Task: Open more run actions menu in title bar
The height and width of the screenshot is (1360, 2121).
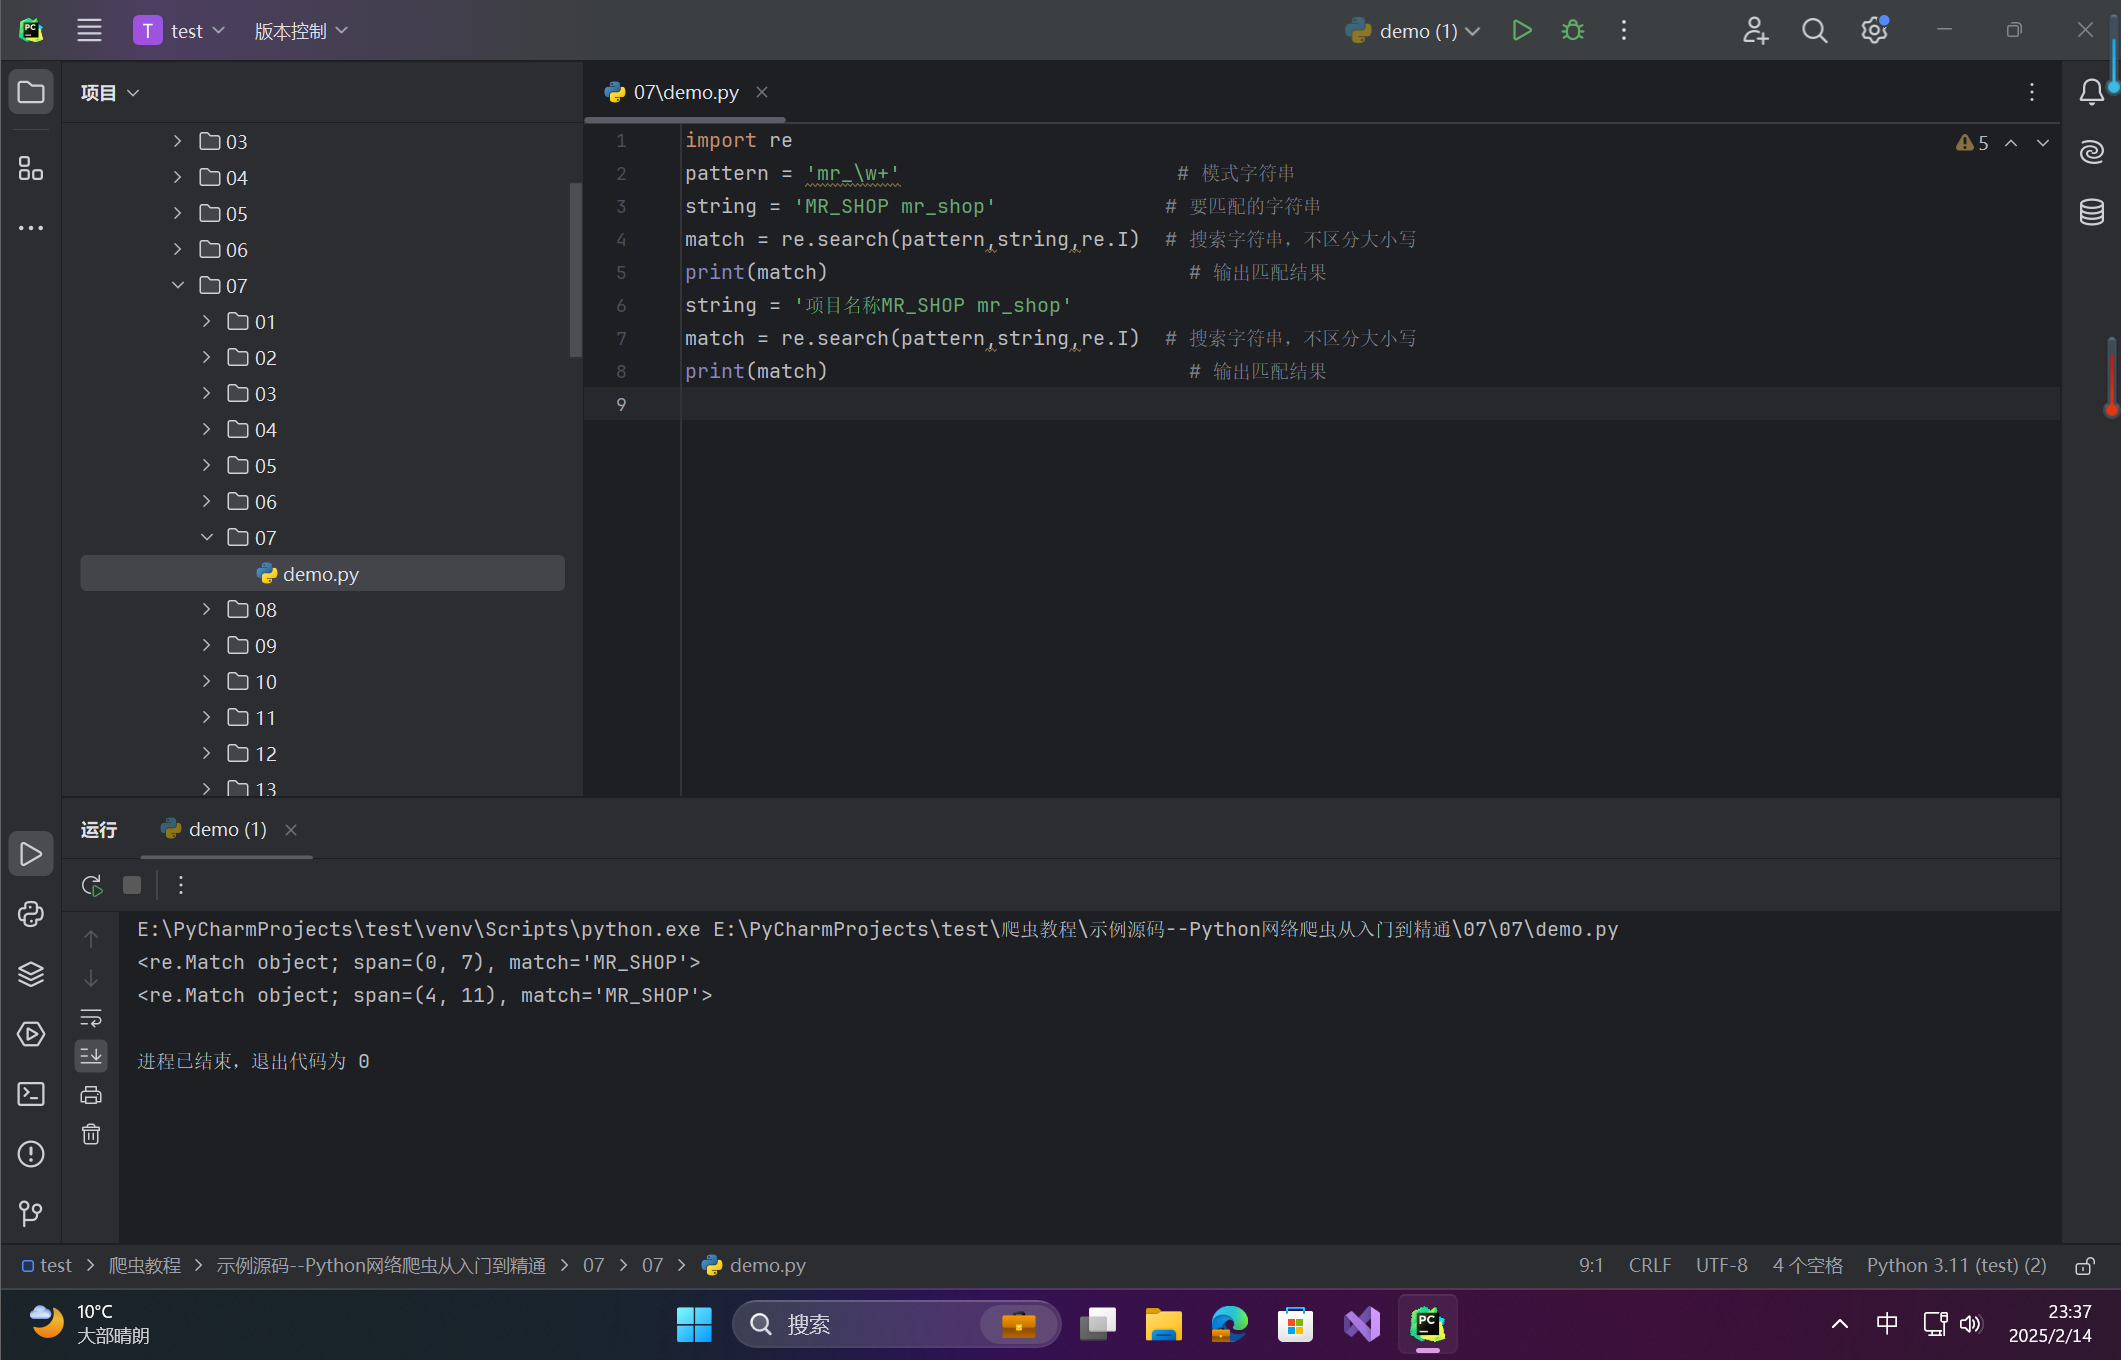Action: click(x=1623, y=31)
